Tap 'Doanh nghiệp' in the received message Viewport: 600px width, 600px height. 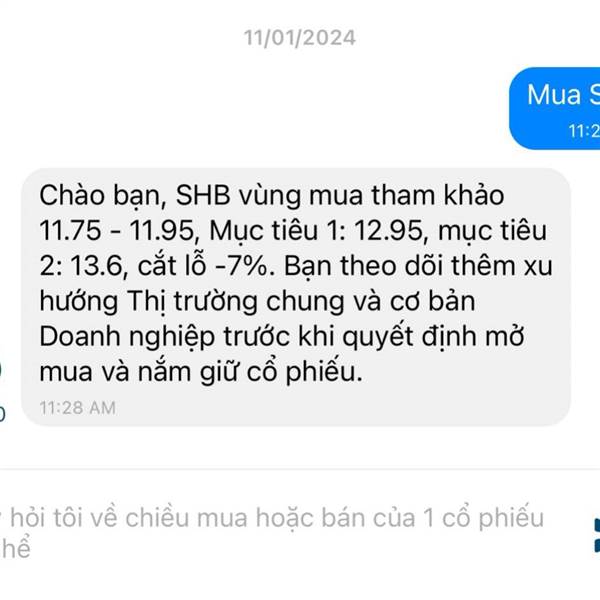[x=127, y=338]
